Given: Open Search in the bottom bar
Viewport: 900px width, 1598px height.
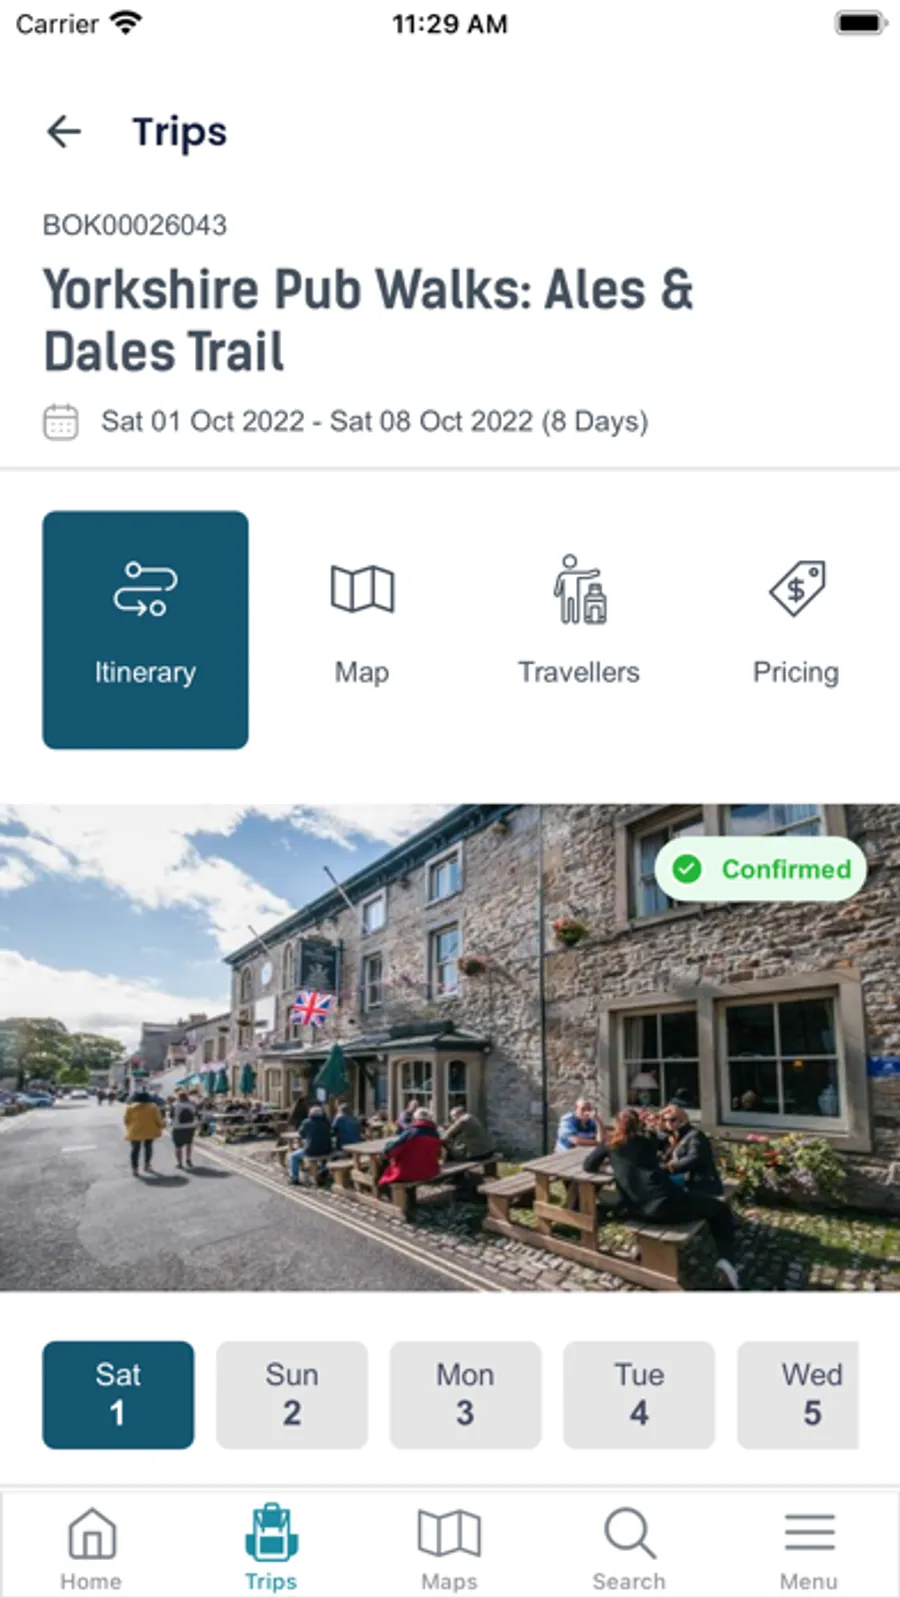Looking at the screenshot, I should [x=629, y=1548].
